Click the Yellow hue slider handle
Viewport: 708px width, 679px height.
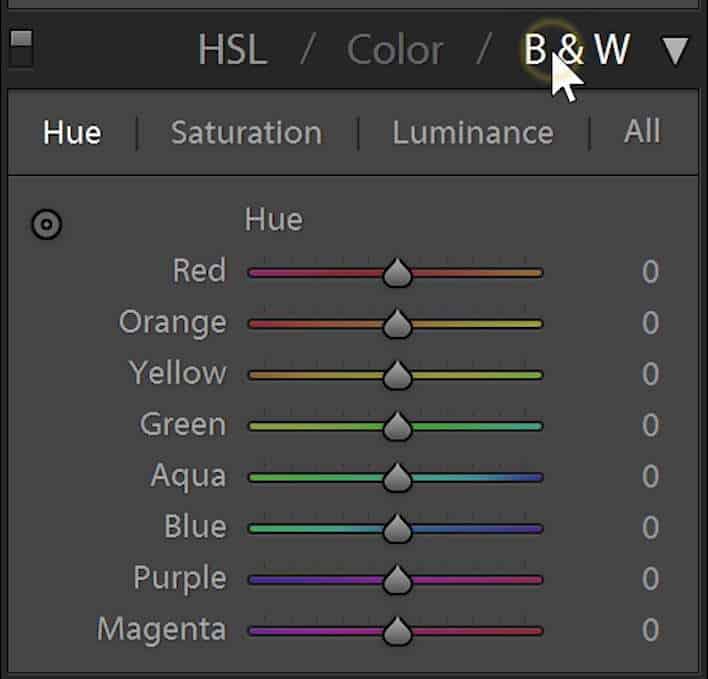tap(397, 375)
